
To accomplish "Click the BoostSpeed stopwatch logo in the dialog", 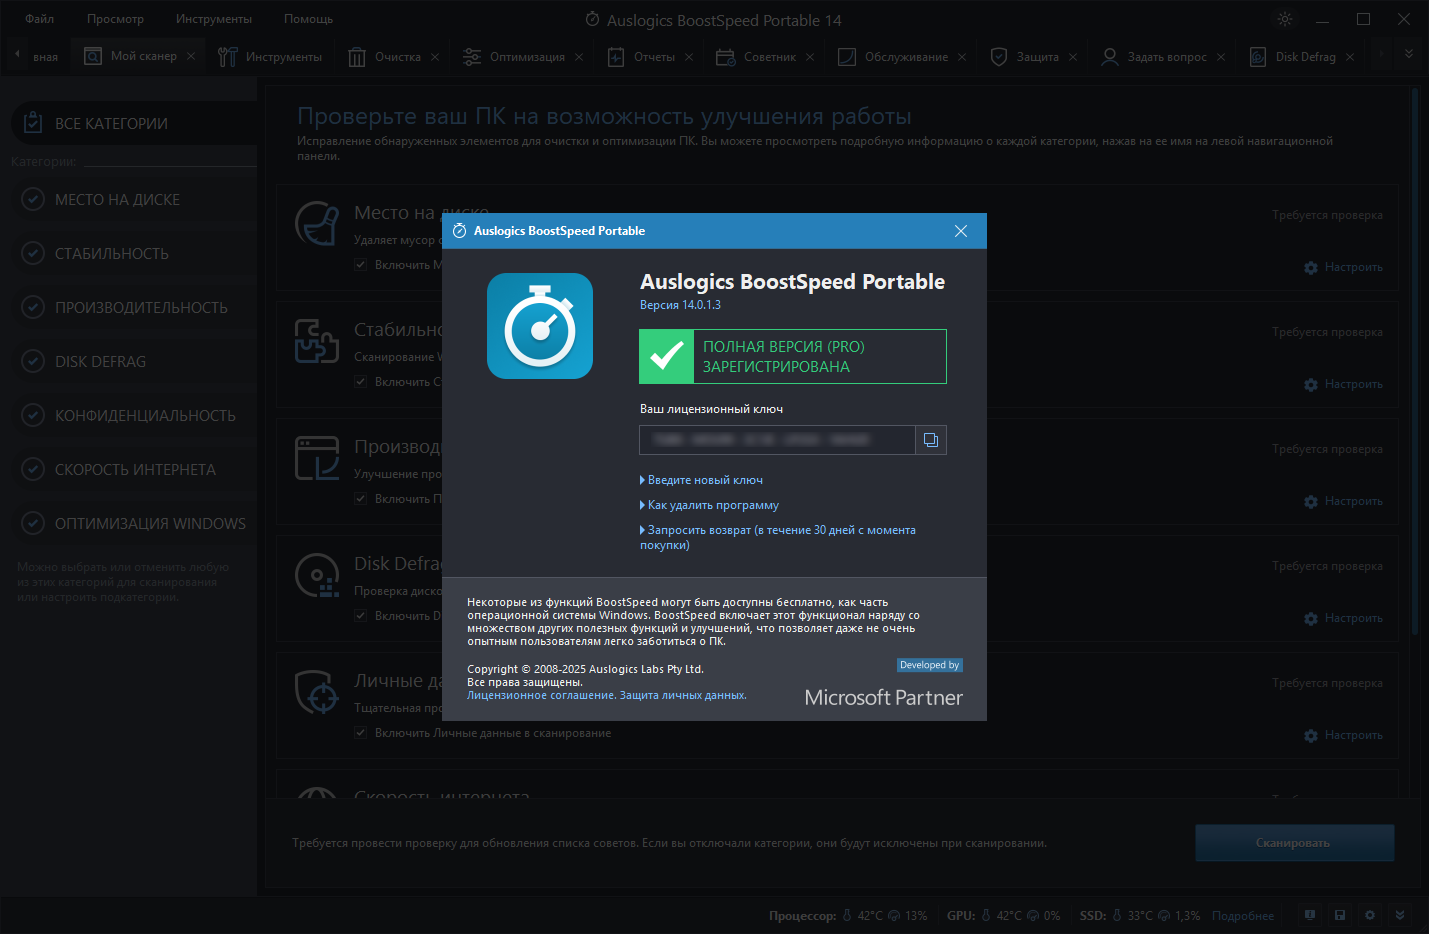I will pos(540,326).
